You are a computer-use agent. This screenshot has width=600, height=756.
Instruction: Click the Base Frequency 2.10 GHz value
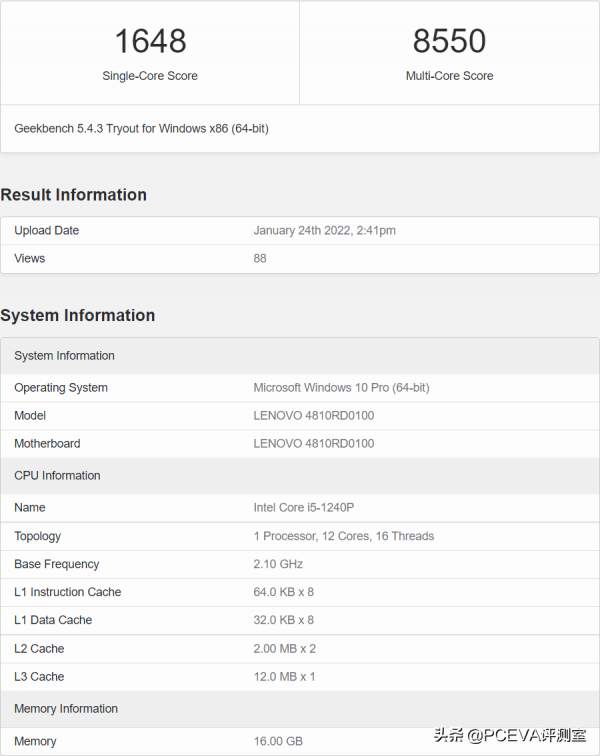[278, 564]
